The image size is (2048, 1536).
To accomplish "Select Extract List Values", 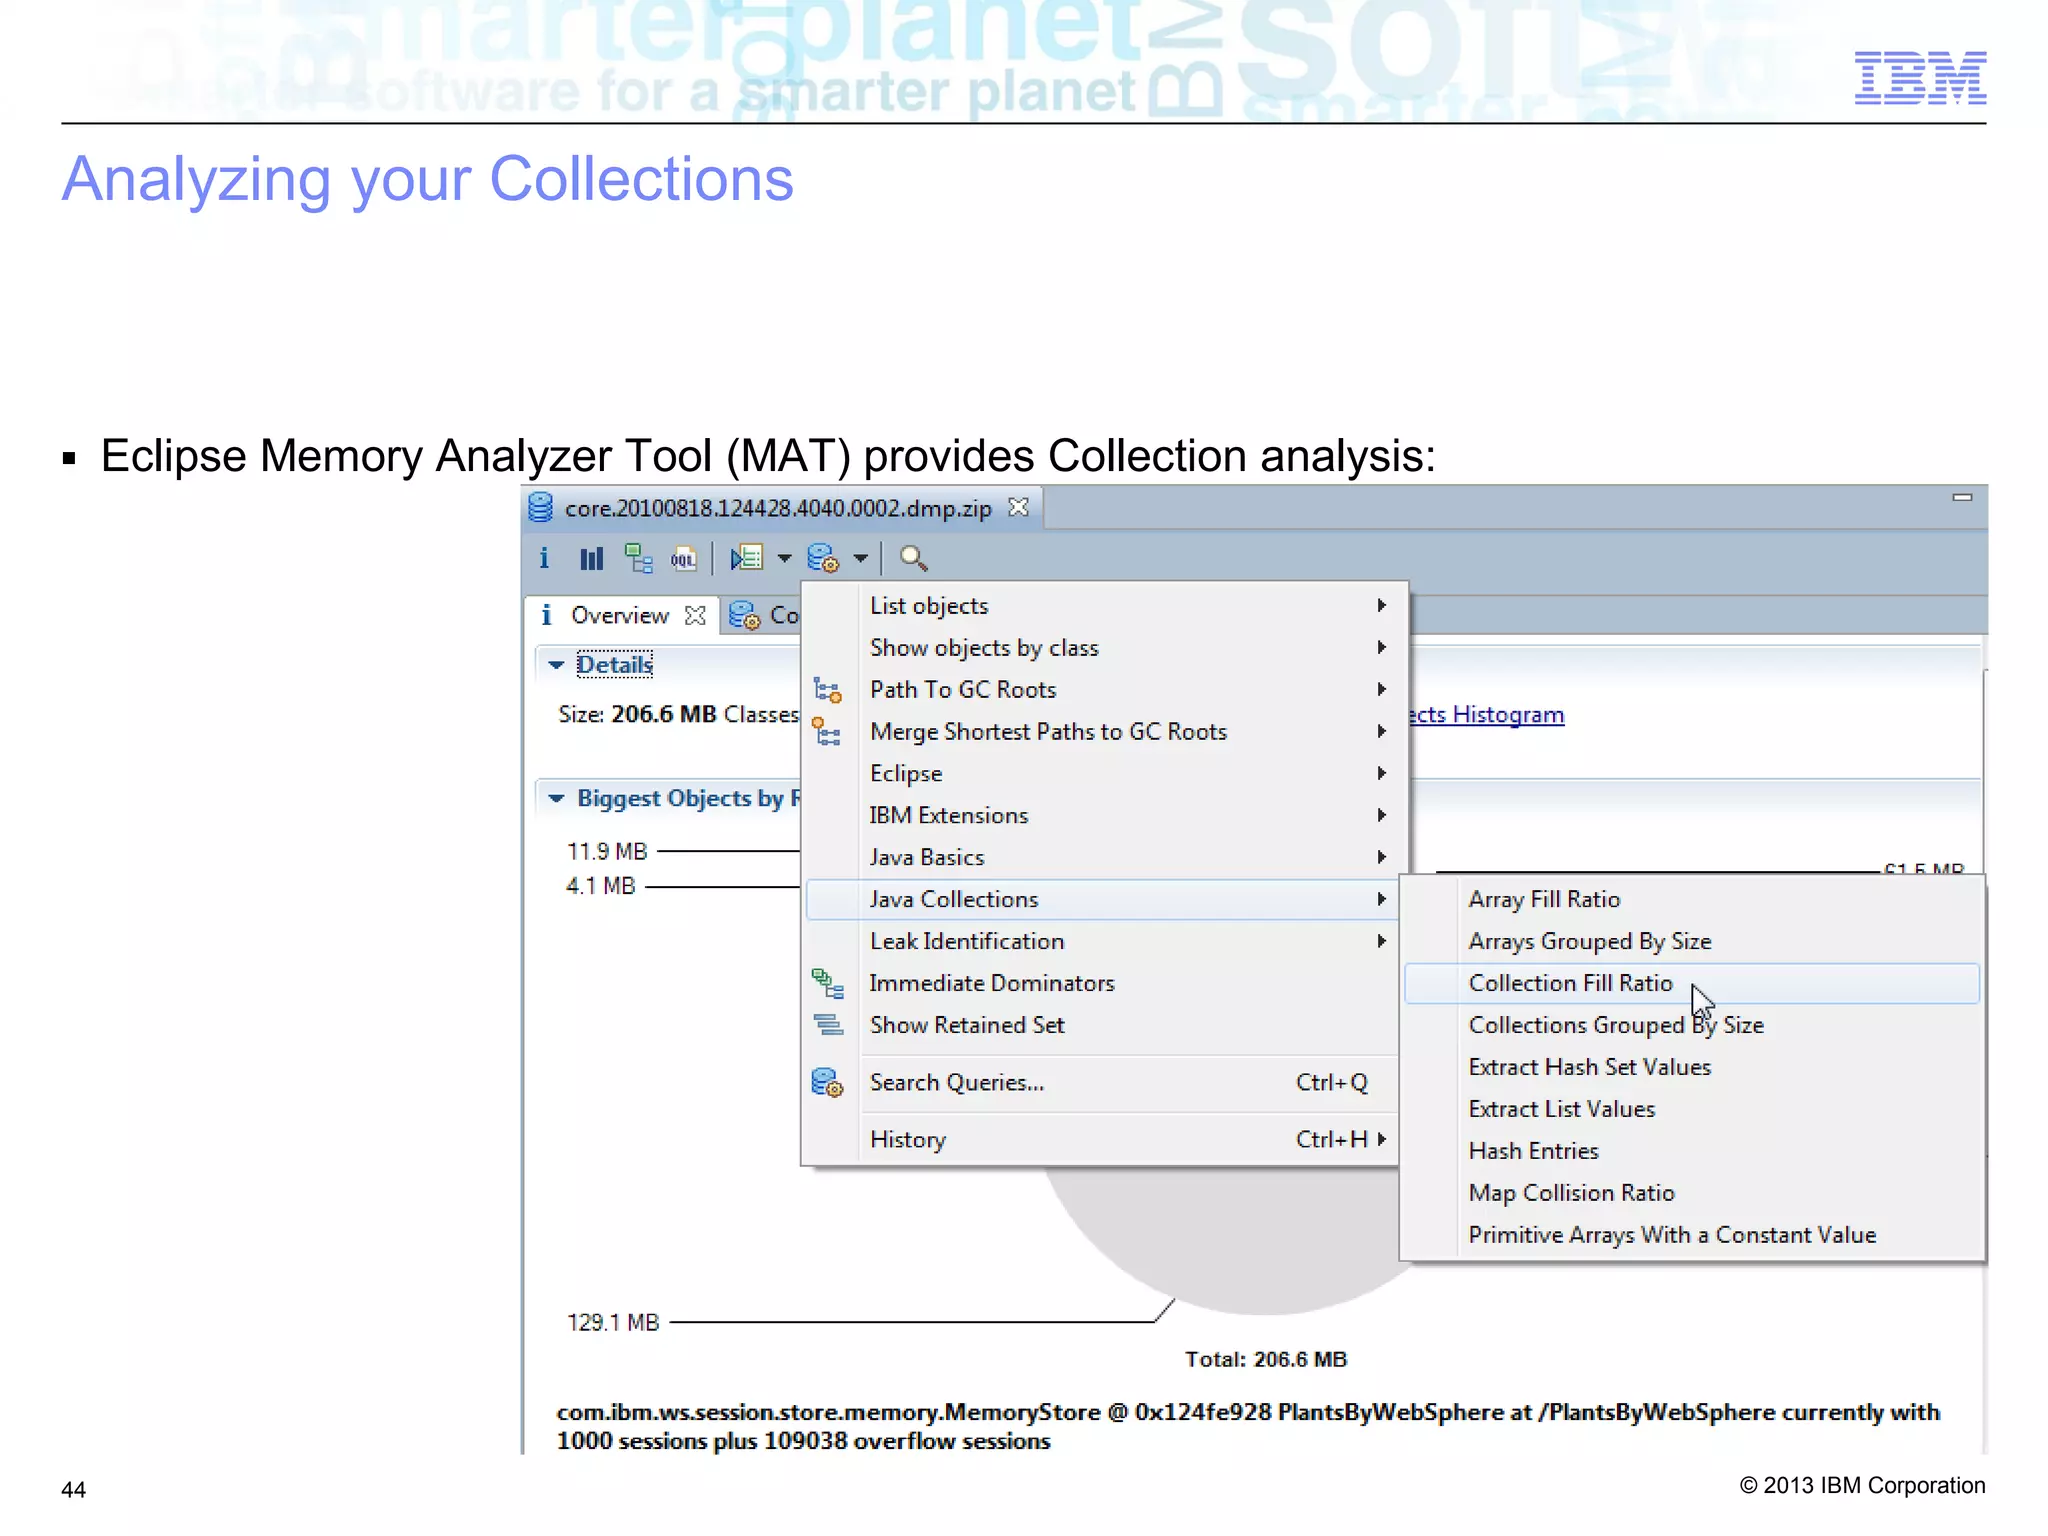I will tap(1692, 1109).
